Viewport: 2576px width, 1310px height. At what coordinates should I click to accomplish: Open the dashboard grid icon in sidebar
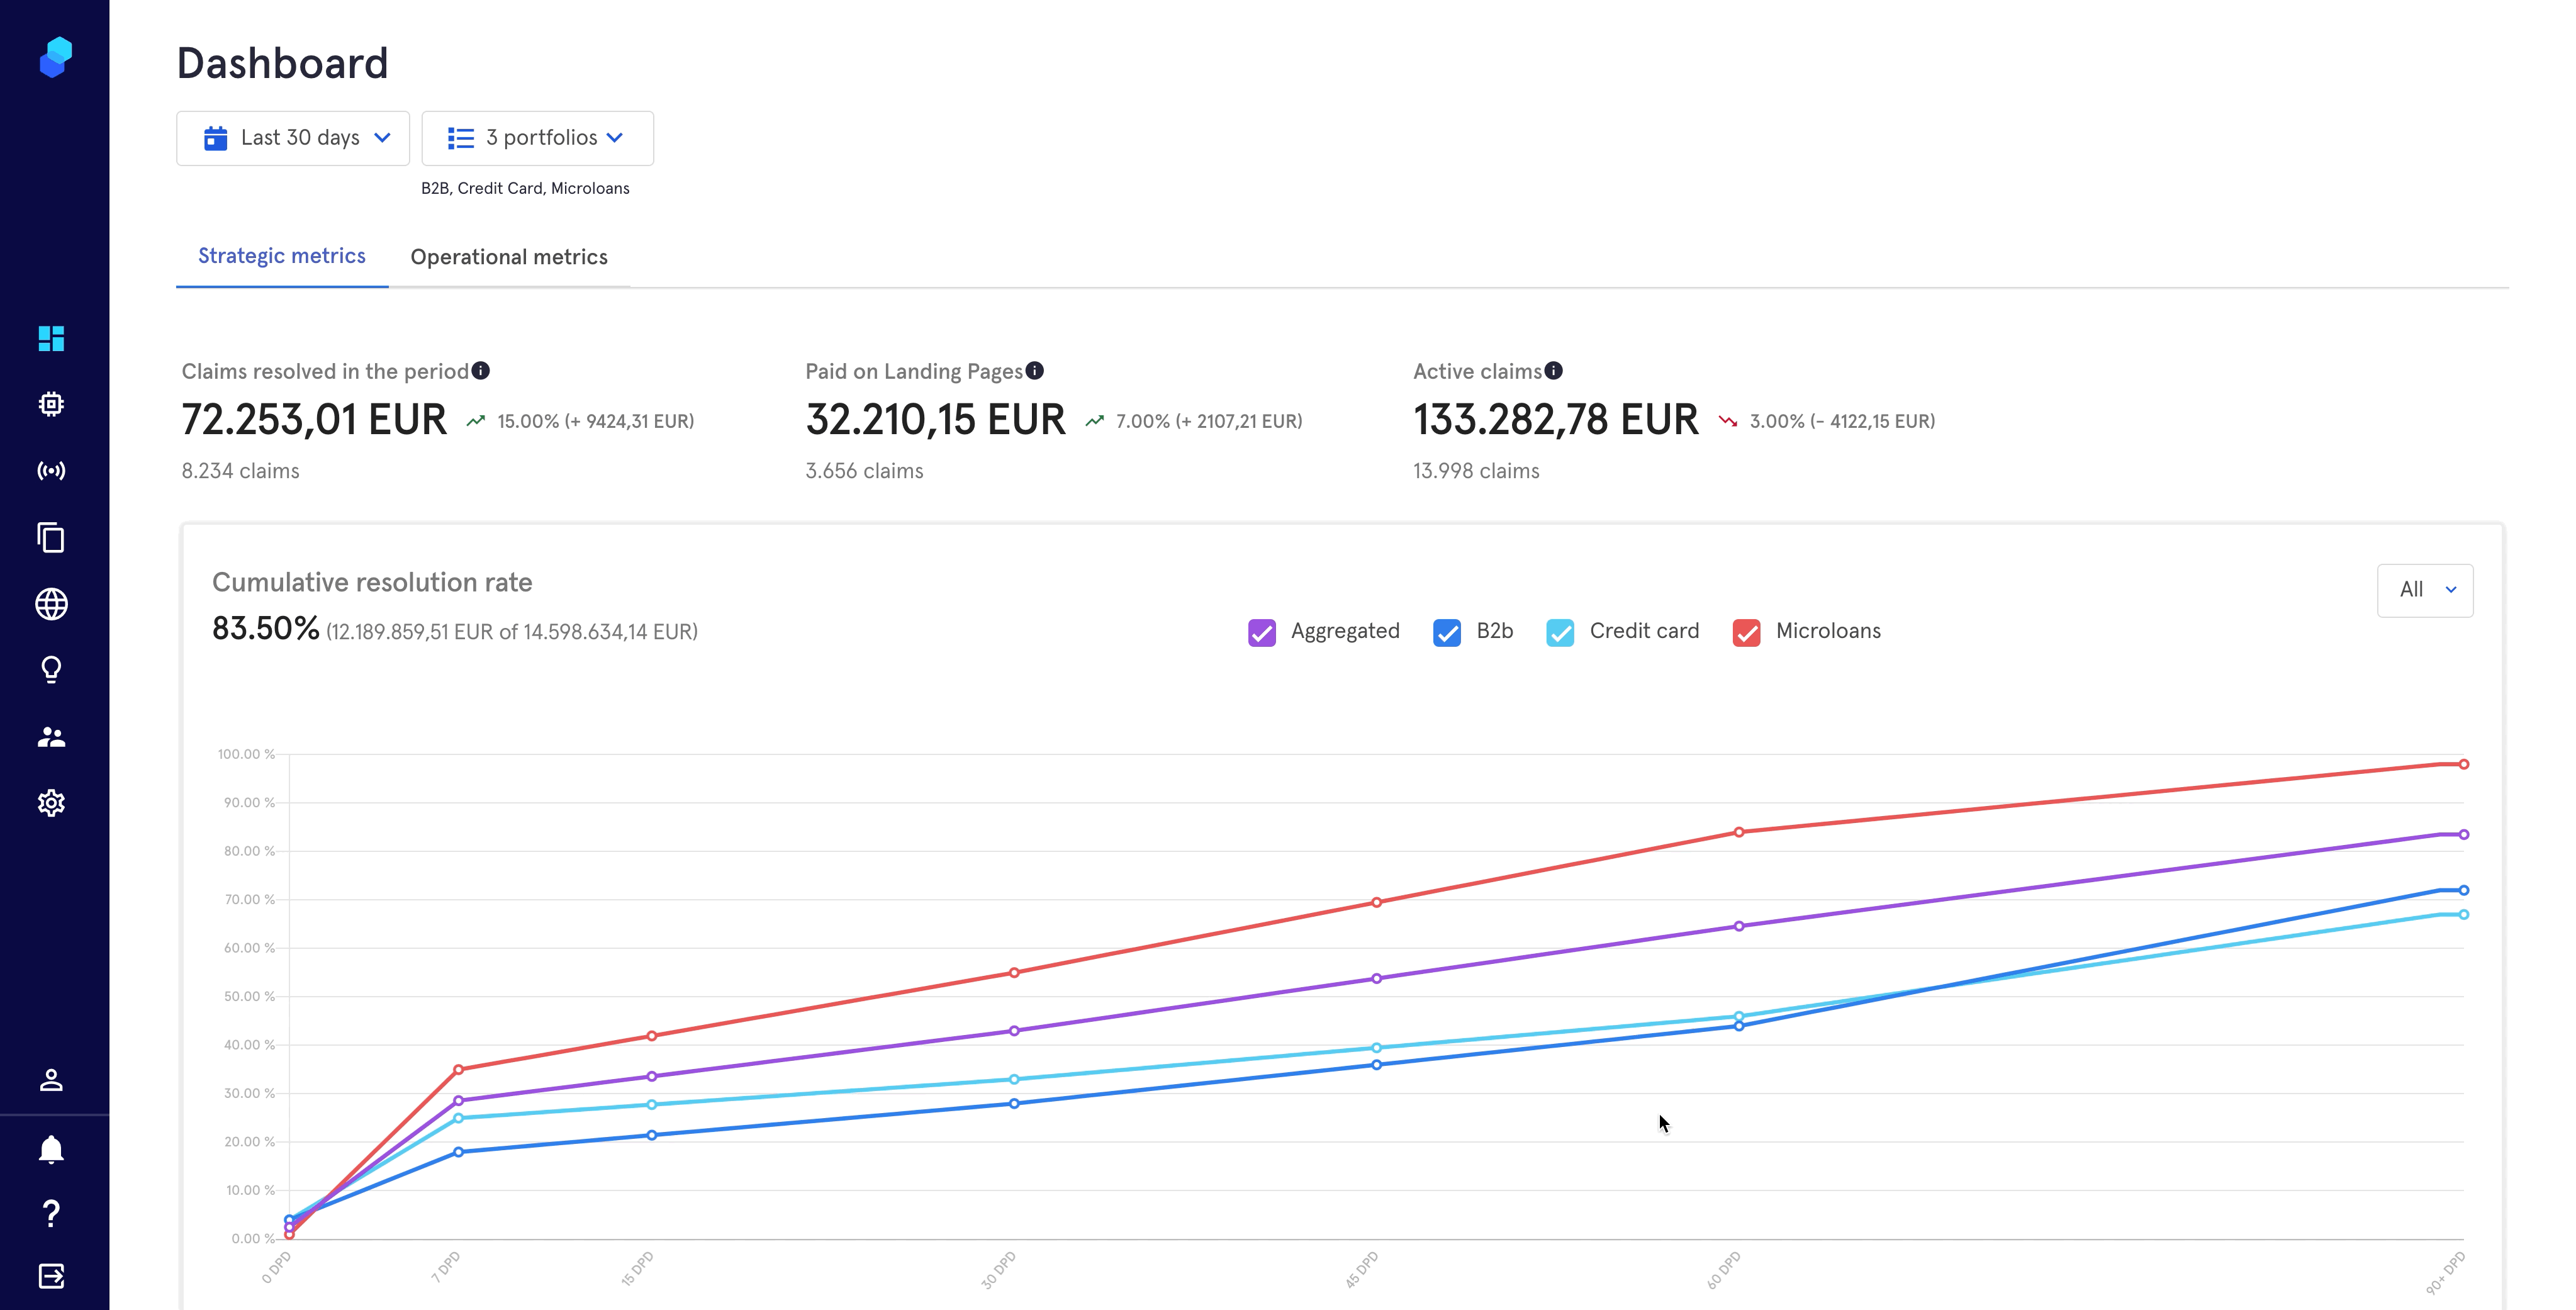[x=51, y=338]
